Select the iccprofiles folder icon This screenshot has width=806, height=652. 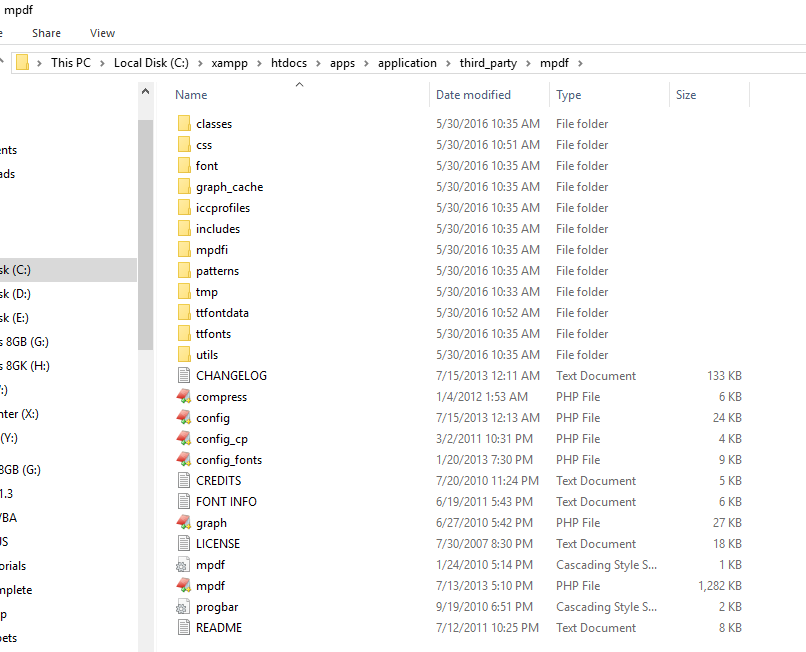(x=184, y=208)
